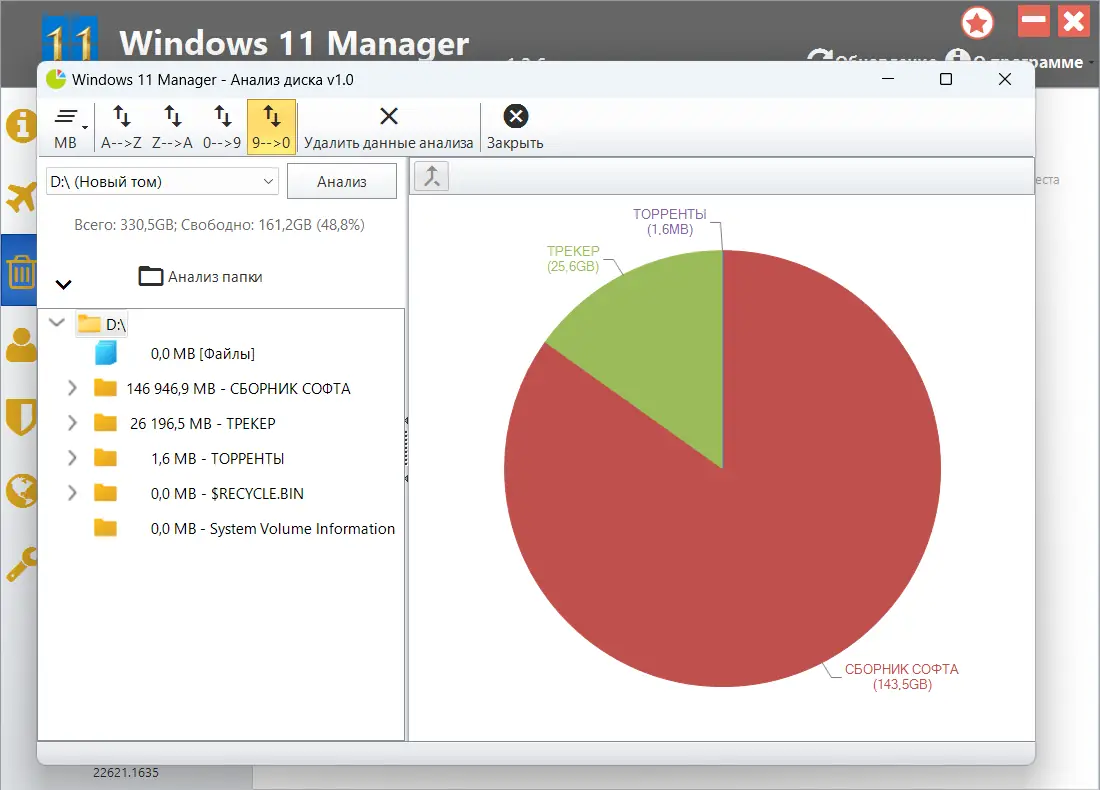Open wrench utilities section in main sidebar

[21, 565]
